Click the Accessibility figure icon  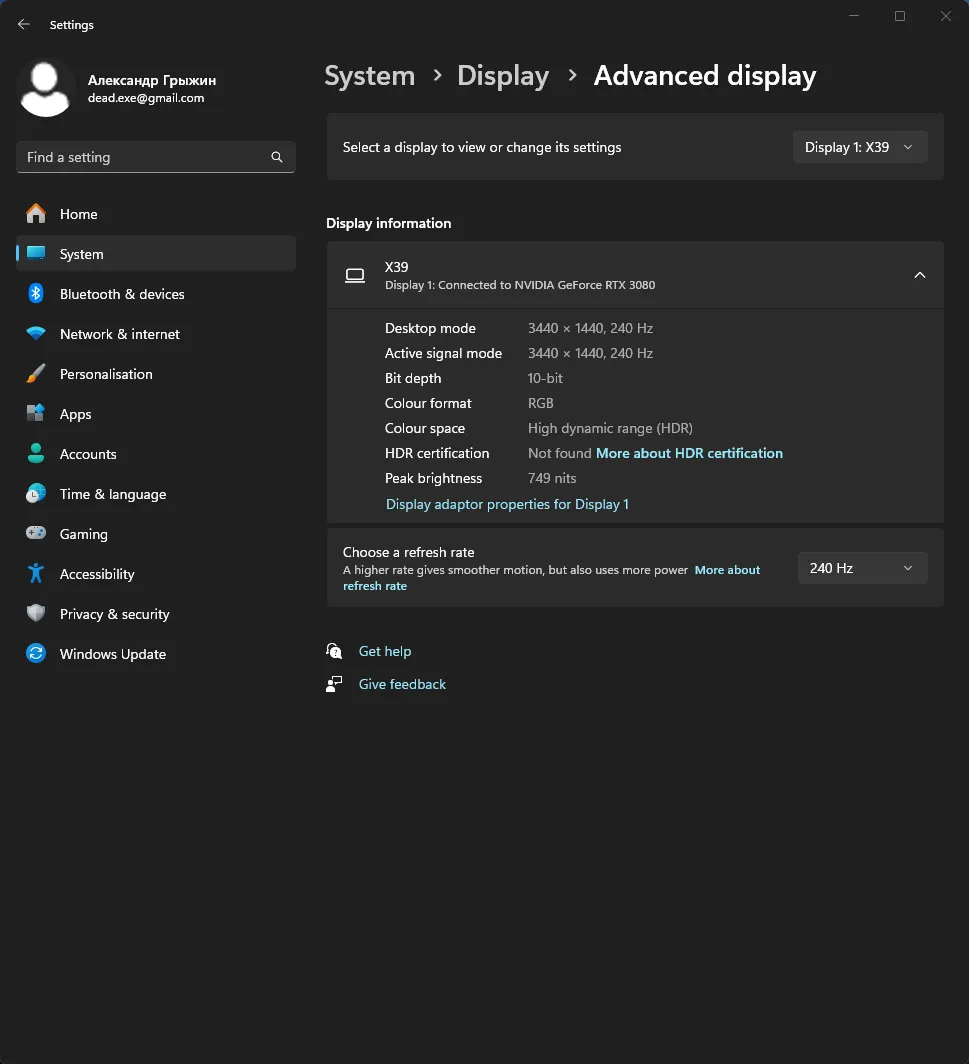coord(36,574)
